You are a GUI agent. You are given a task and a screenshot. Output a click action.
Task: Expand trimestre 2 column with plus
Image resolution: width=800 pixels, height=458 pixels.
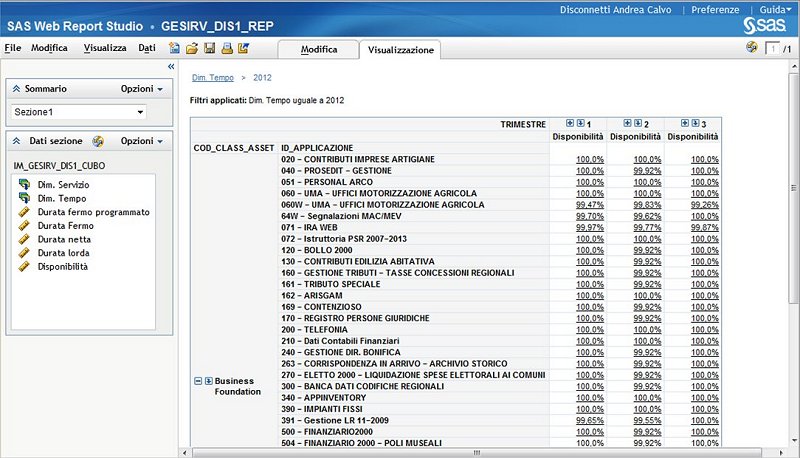[628, 123]
